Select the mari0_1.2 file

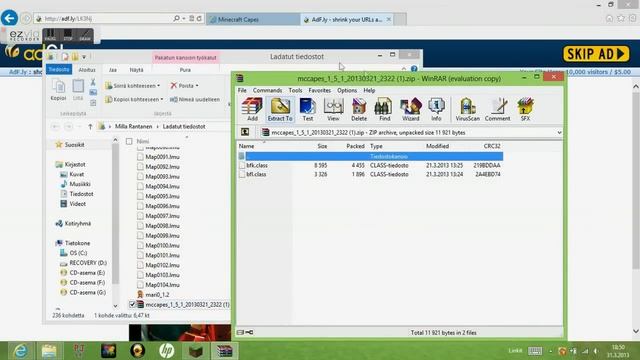click(x=157, y=295)
